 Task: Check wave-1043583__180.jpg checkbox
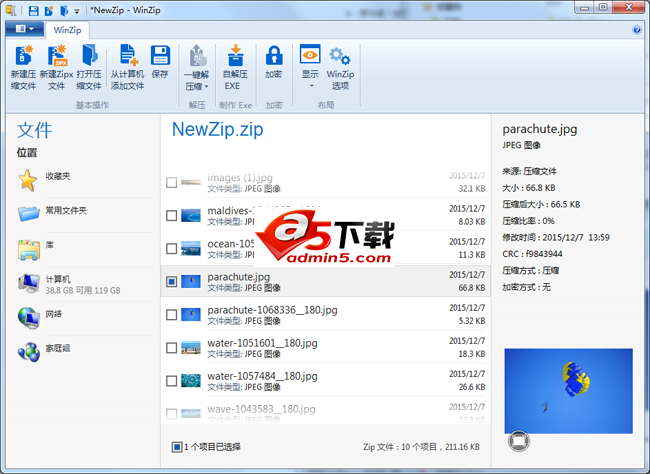coord(171,414)
